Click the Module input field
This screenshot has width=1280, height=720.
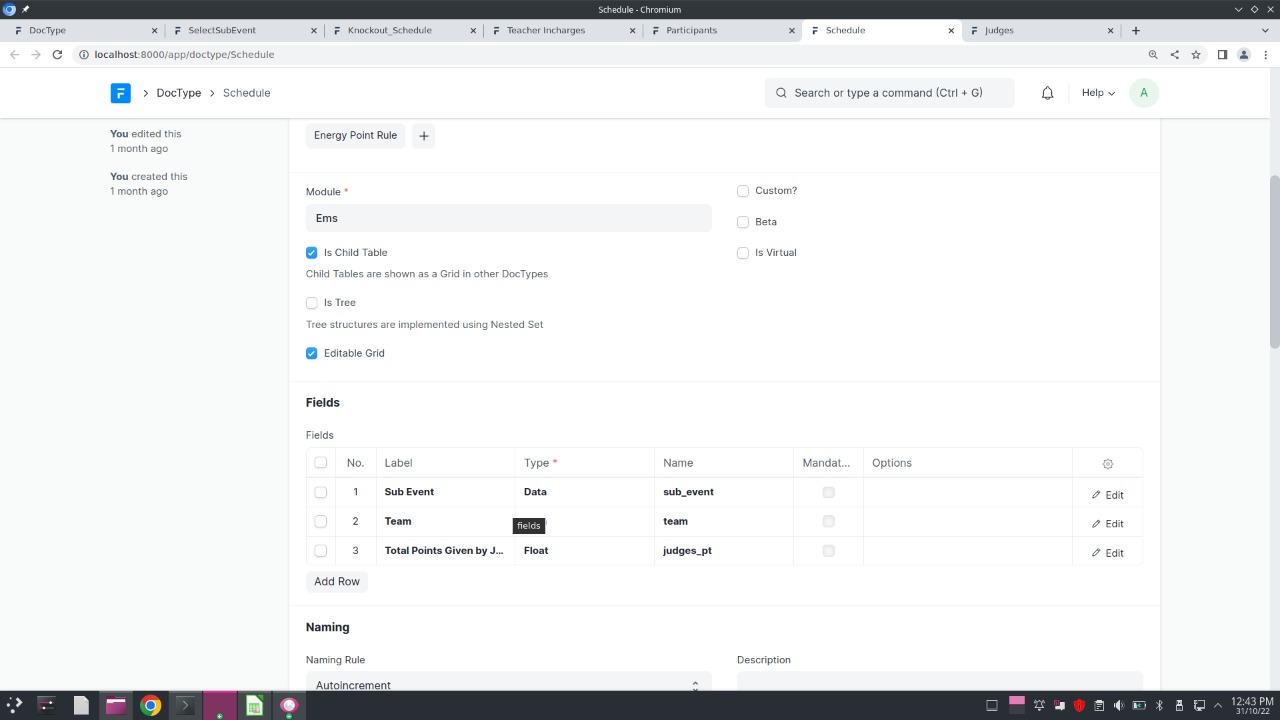pos(508,218)
